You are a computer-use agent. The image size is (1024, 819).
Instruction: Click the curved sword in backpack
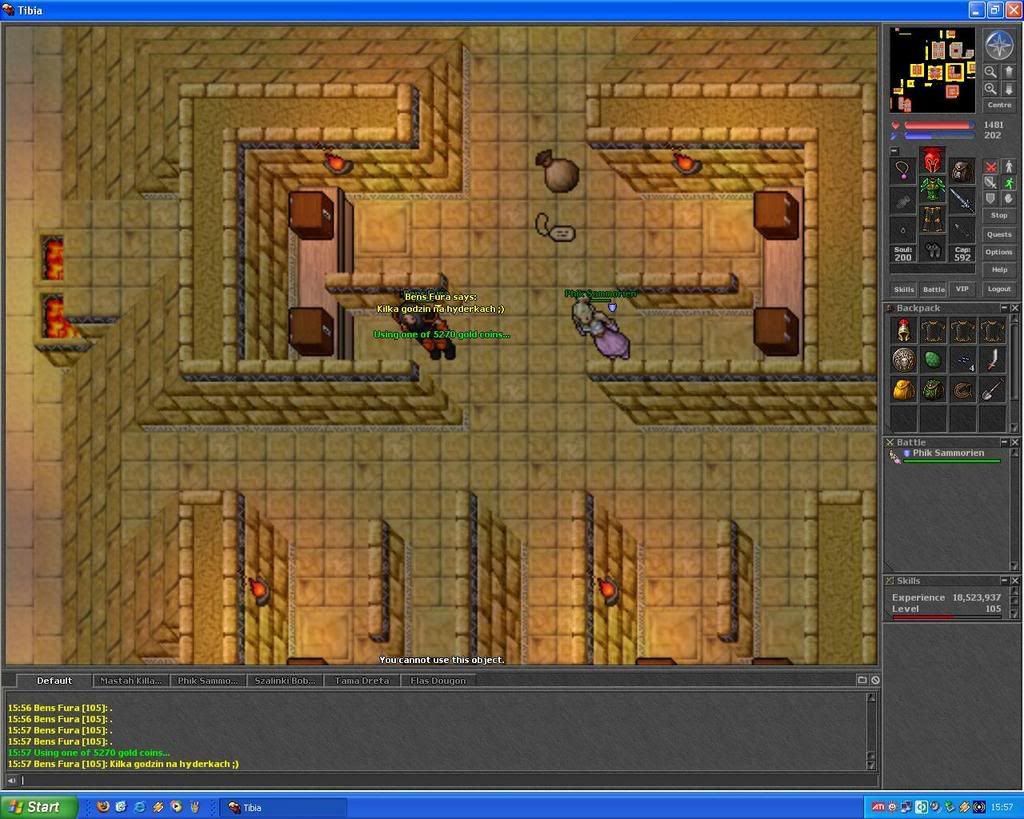pos(992,360)
